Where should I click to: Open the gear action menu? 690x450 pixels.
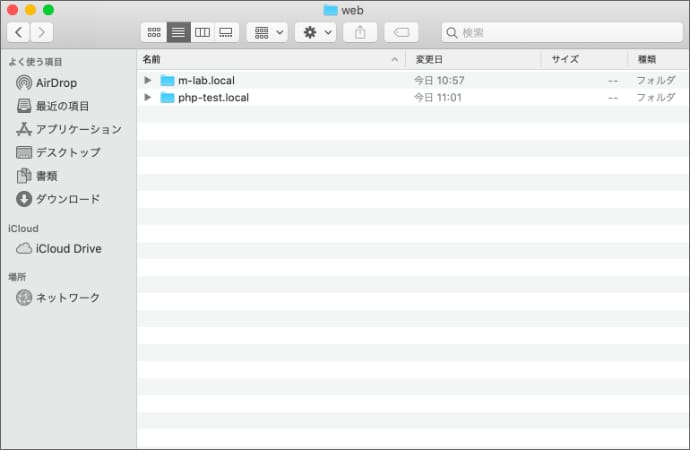click(315, 33)
